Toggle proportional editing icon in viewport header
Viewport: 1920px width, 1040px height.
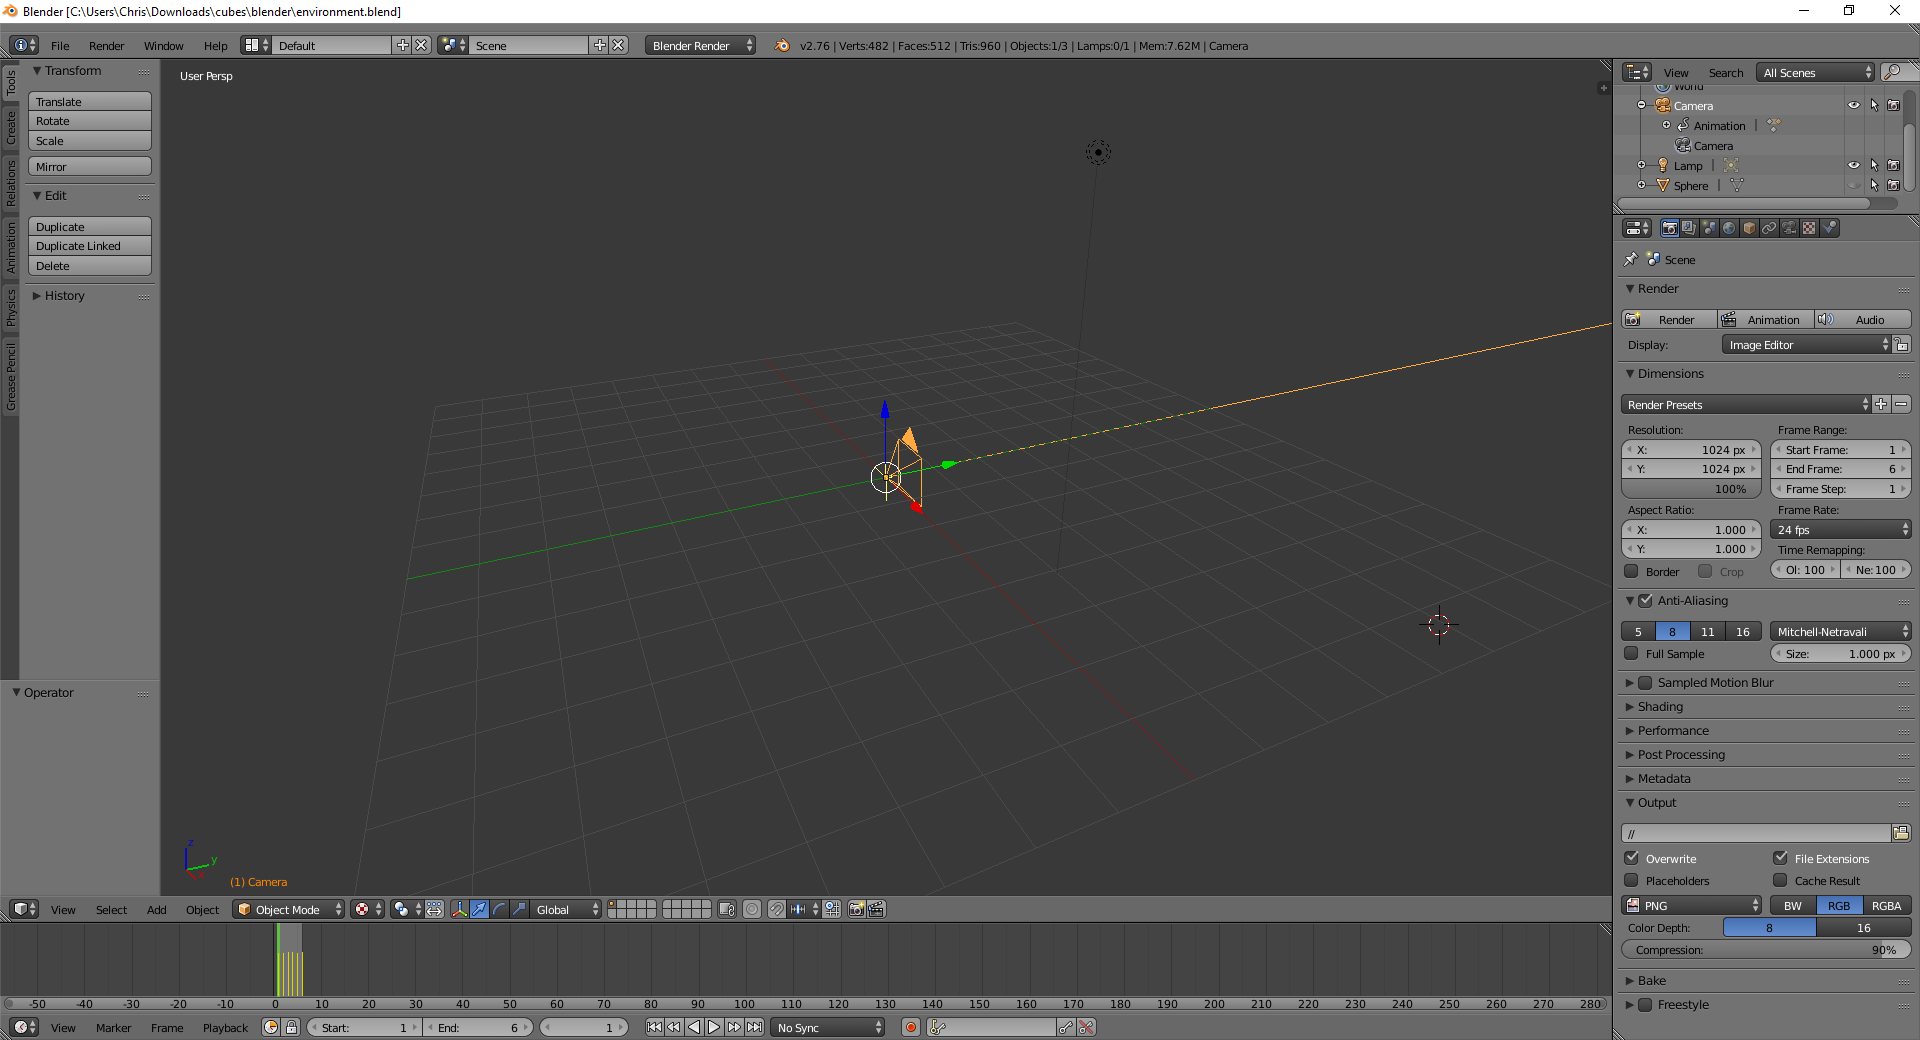click(x=752, y=909)
